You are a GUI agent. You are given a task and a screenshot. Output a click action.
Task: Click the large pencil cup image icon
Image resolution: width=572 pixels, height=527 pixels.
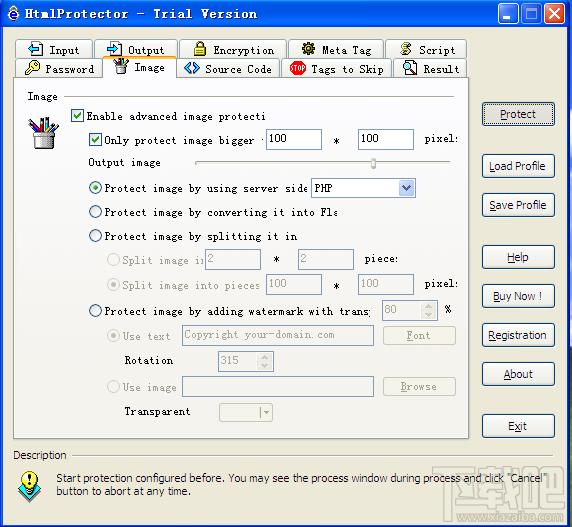[x=43, y=133]
